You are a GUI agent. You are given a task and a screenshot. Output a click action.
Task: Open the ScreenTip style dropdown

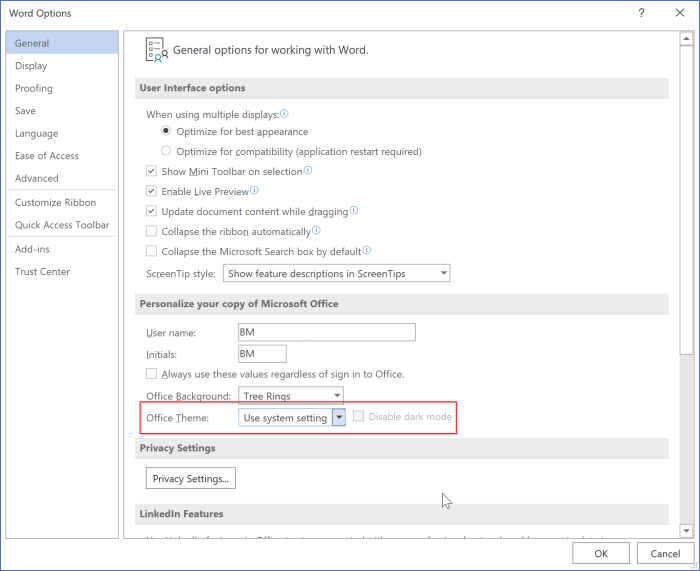pos(337,273)
